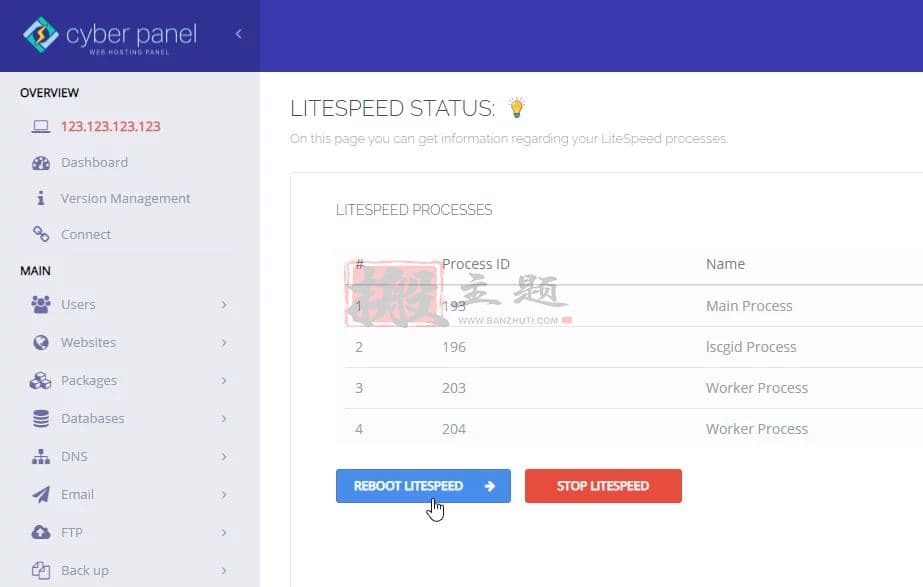Expand the DNS submenu chevron

point(224,456)
